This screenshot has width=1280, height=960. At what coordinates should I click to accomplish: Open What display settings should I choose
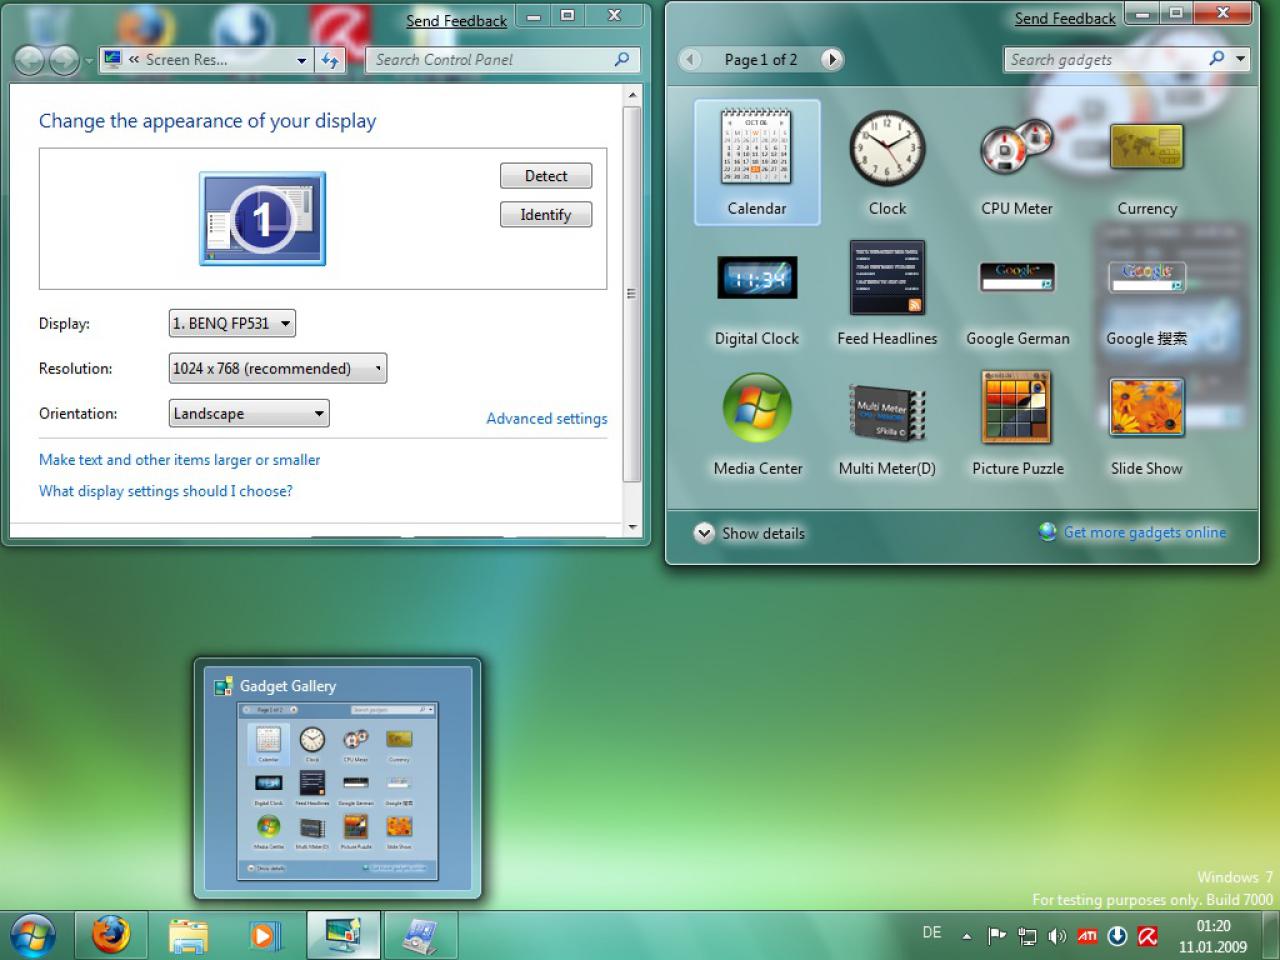pyautogui.click(x=166, y=491)
